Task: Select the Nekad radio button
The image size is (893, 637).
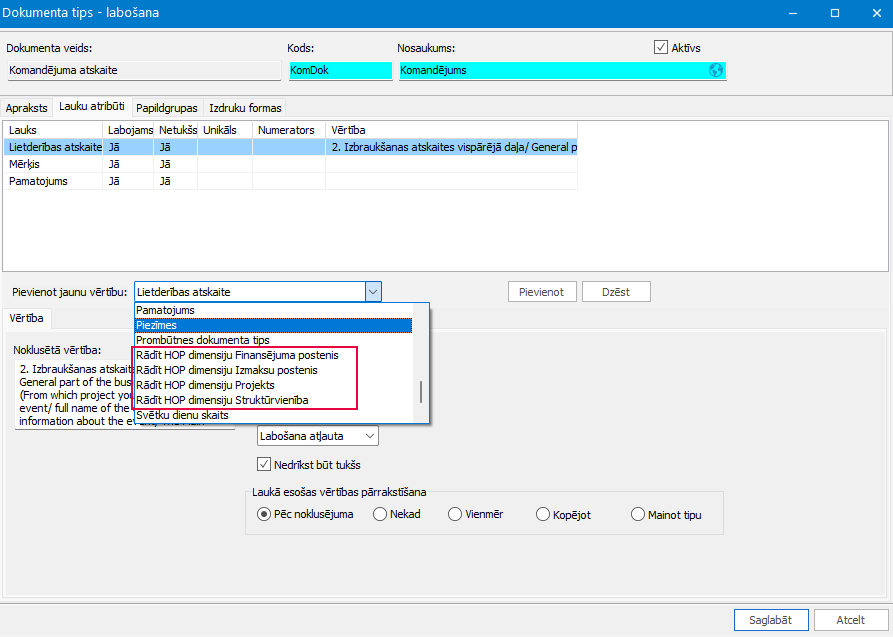Action: (380, 514)
